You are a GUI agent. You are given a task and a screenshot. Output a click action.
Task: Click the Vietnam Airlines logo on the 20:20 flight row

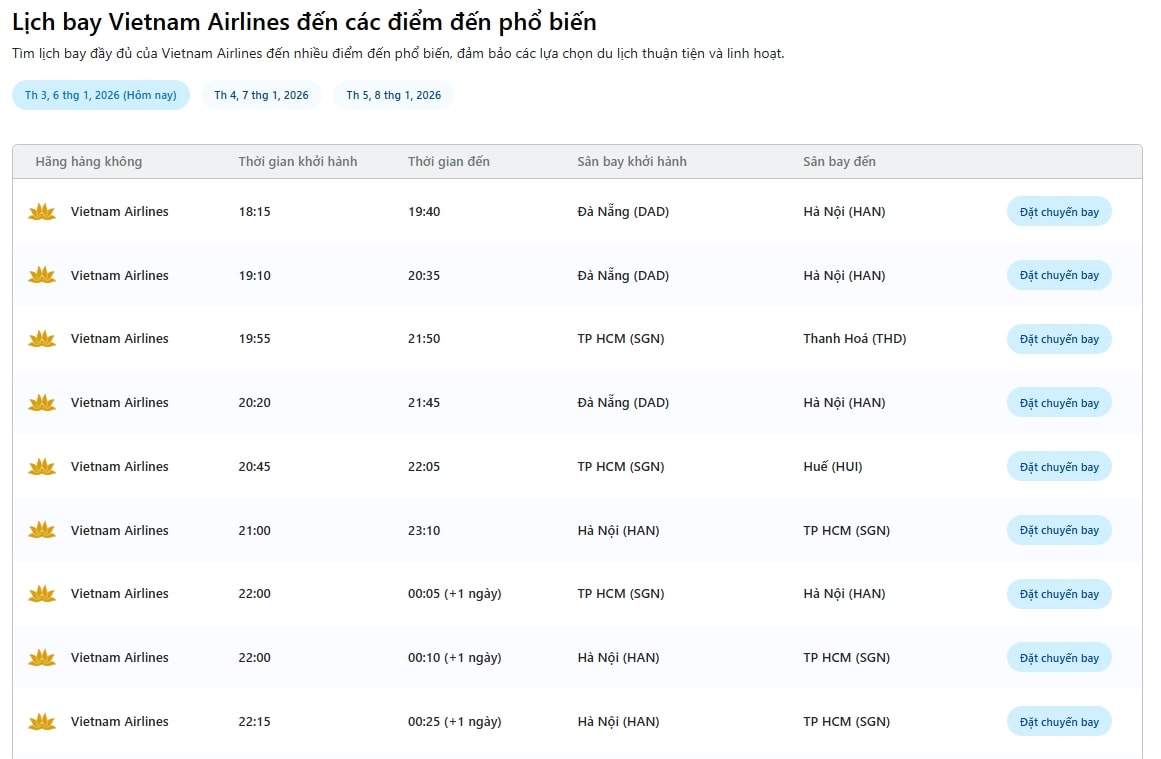click(41, 402)
